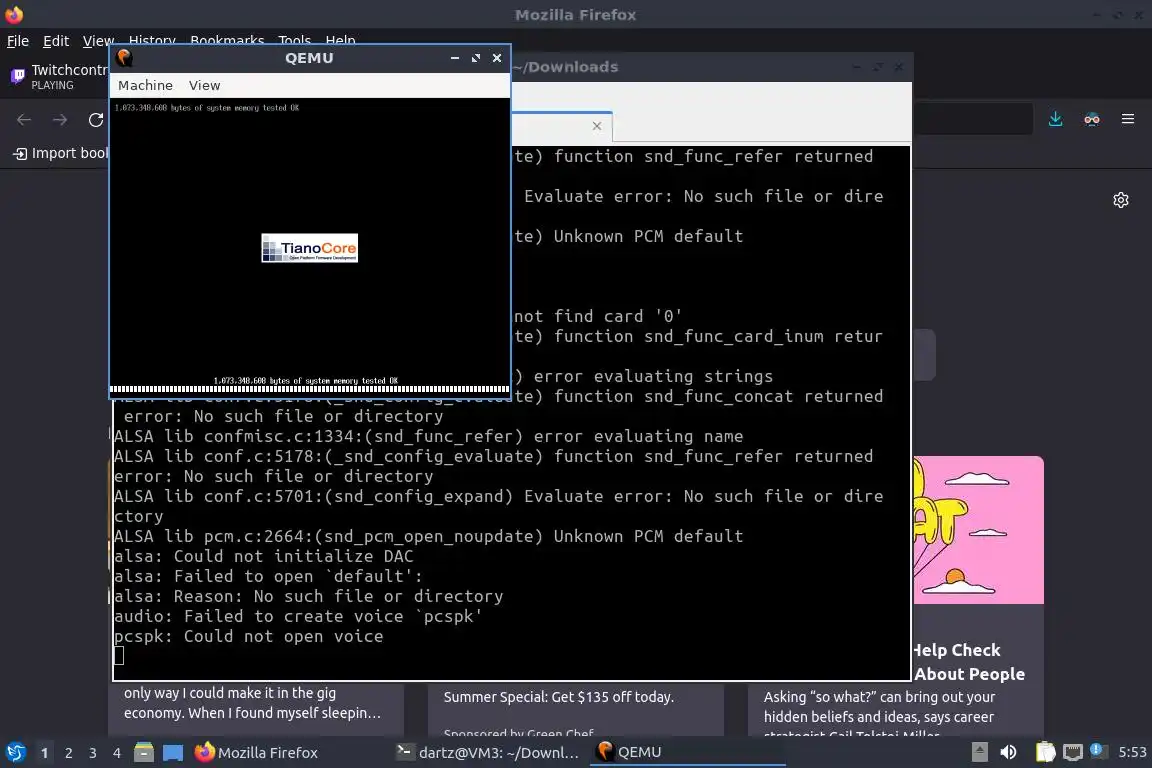Click Import bookmarks button in Firefox

(x=60, y=153)
